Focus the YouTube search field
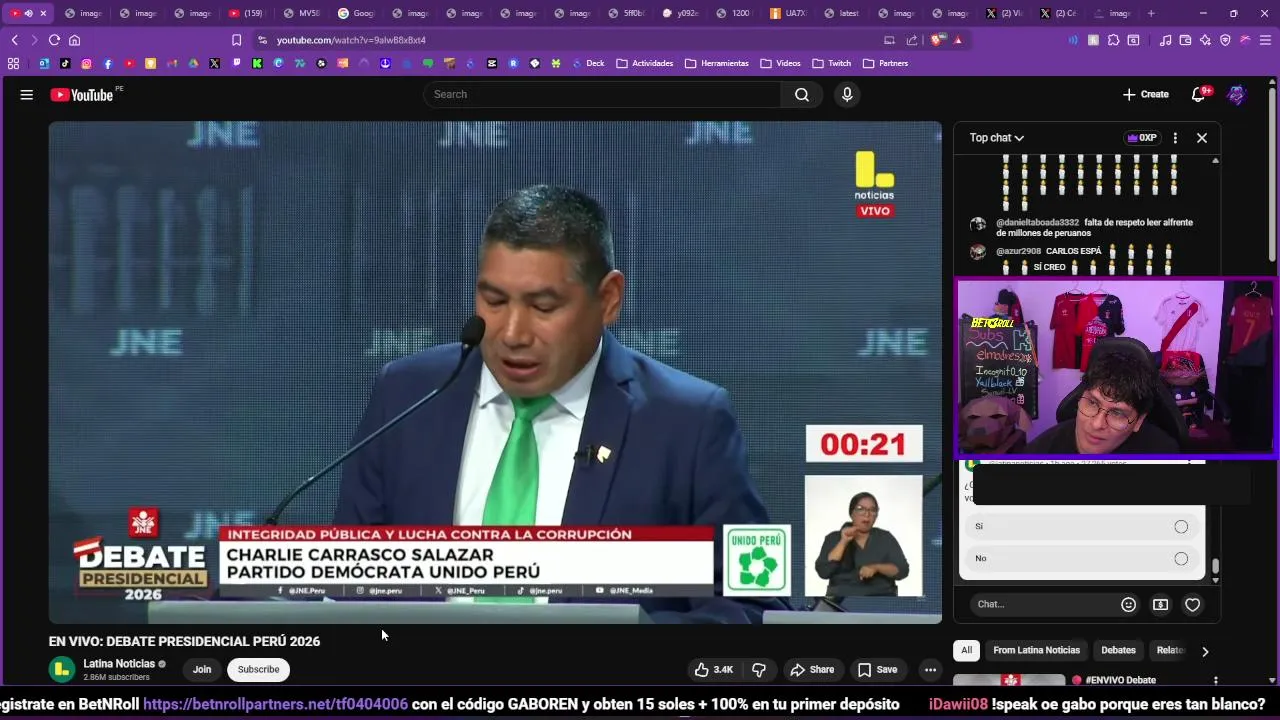1280x720 pixels. (603, 95)
